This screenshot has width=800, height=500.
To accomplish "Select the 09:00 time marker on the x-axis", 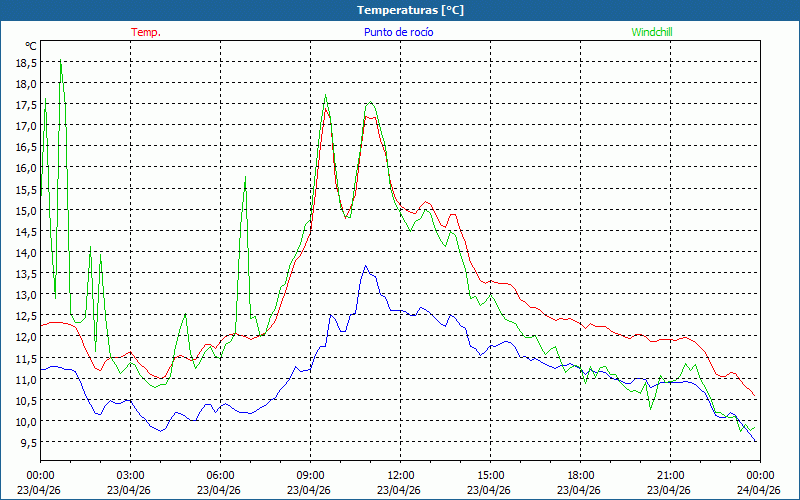I will click(310, 475).
